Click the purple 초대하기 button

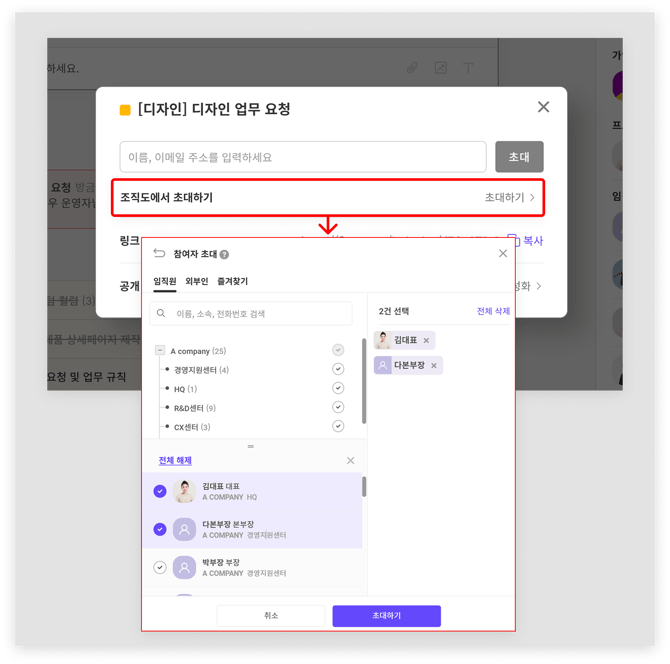click(x=386, y=616)
